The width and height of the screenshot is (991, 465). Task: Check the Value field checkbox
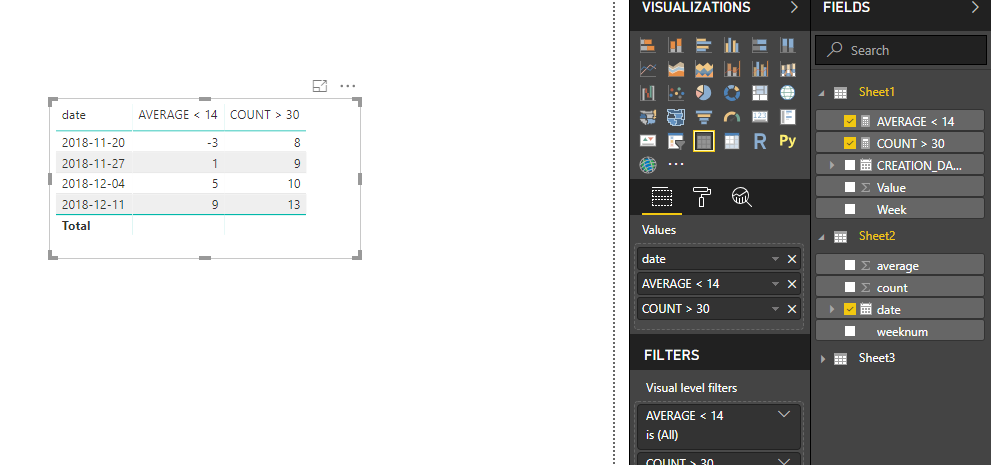[850, 187]
